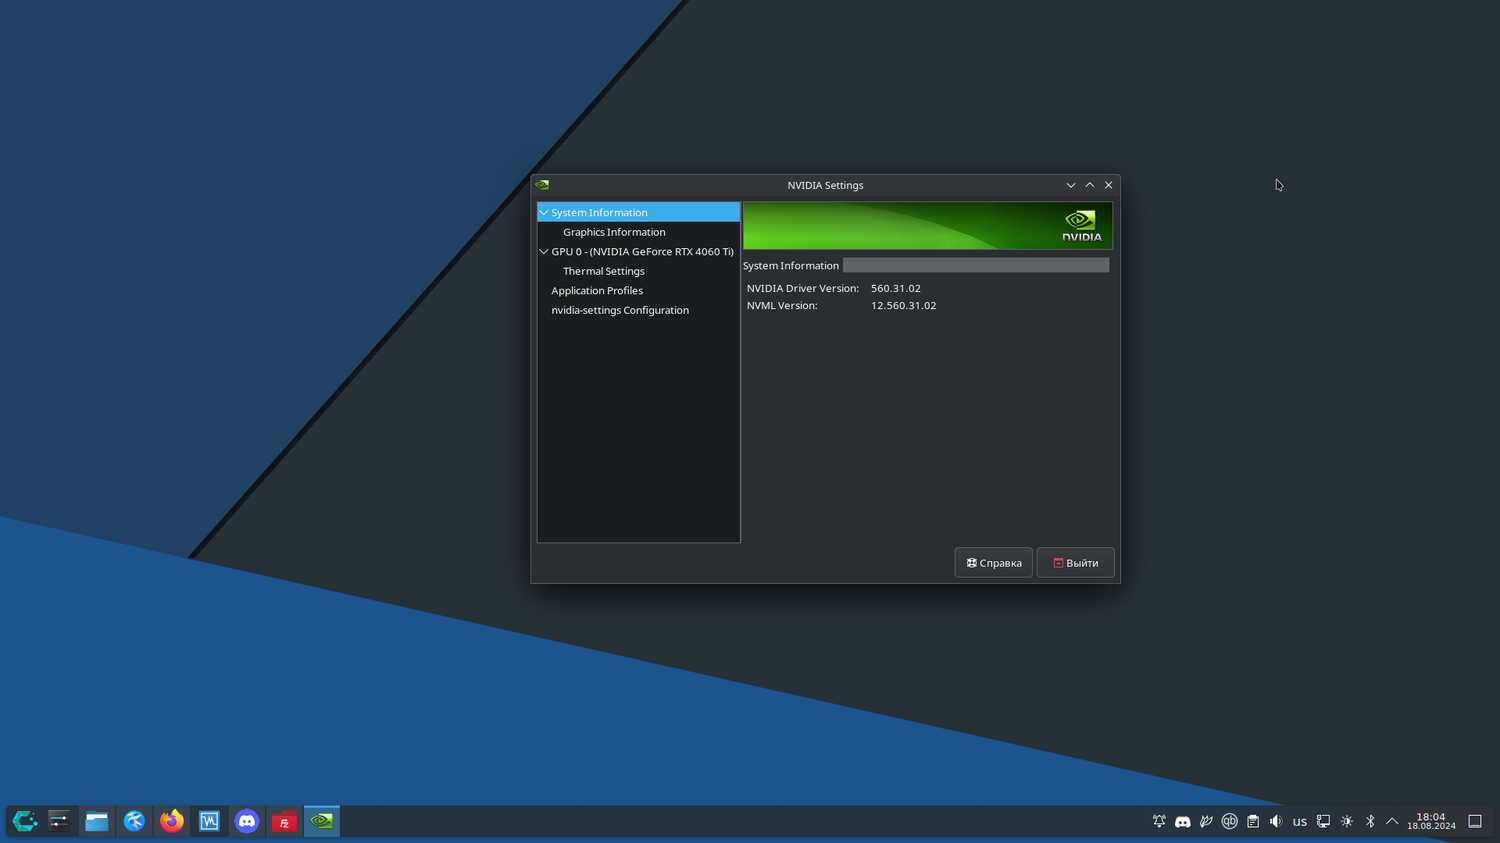Open the network connections tray icon
The width and height of the screenshot is (1500, 843).
(x=1323, y=821)
